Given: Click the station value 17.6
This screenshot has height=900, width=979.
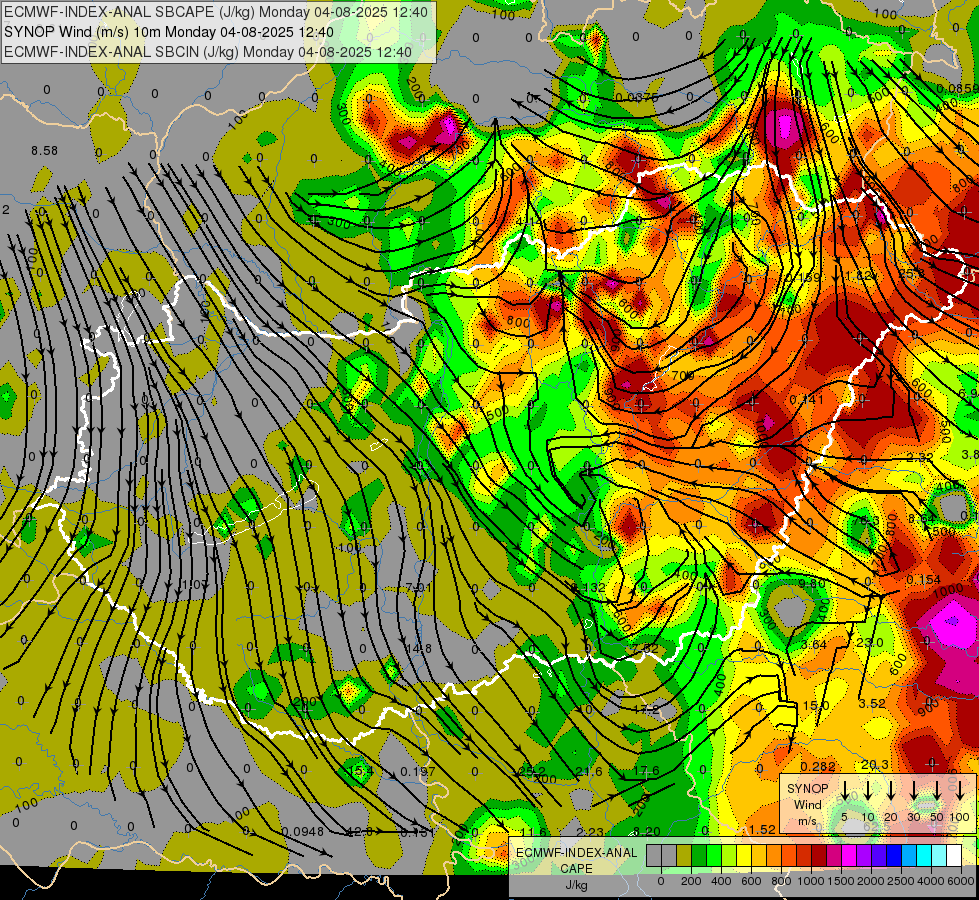Looking at the screenshot, I should pos(646,771).
